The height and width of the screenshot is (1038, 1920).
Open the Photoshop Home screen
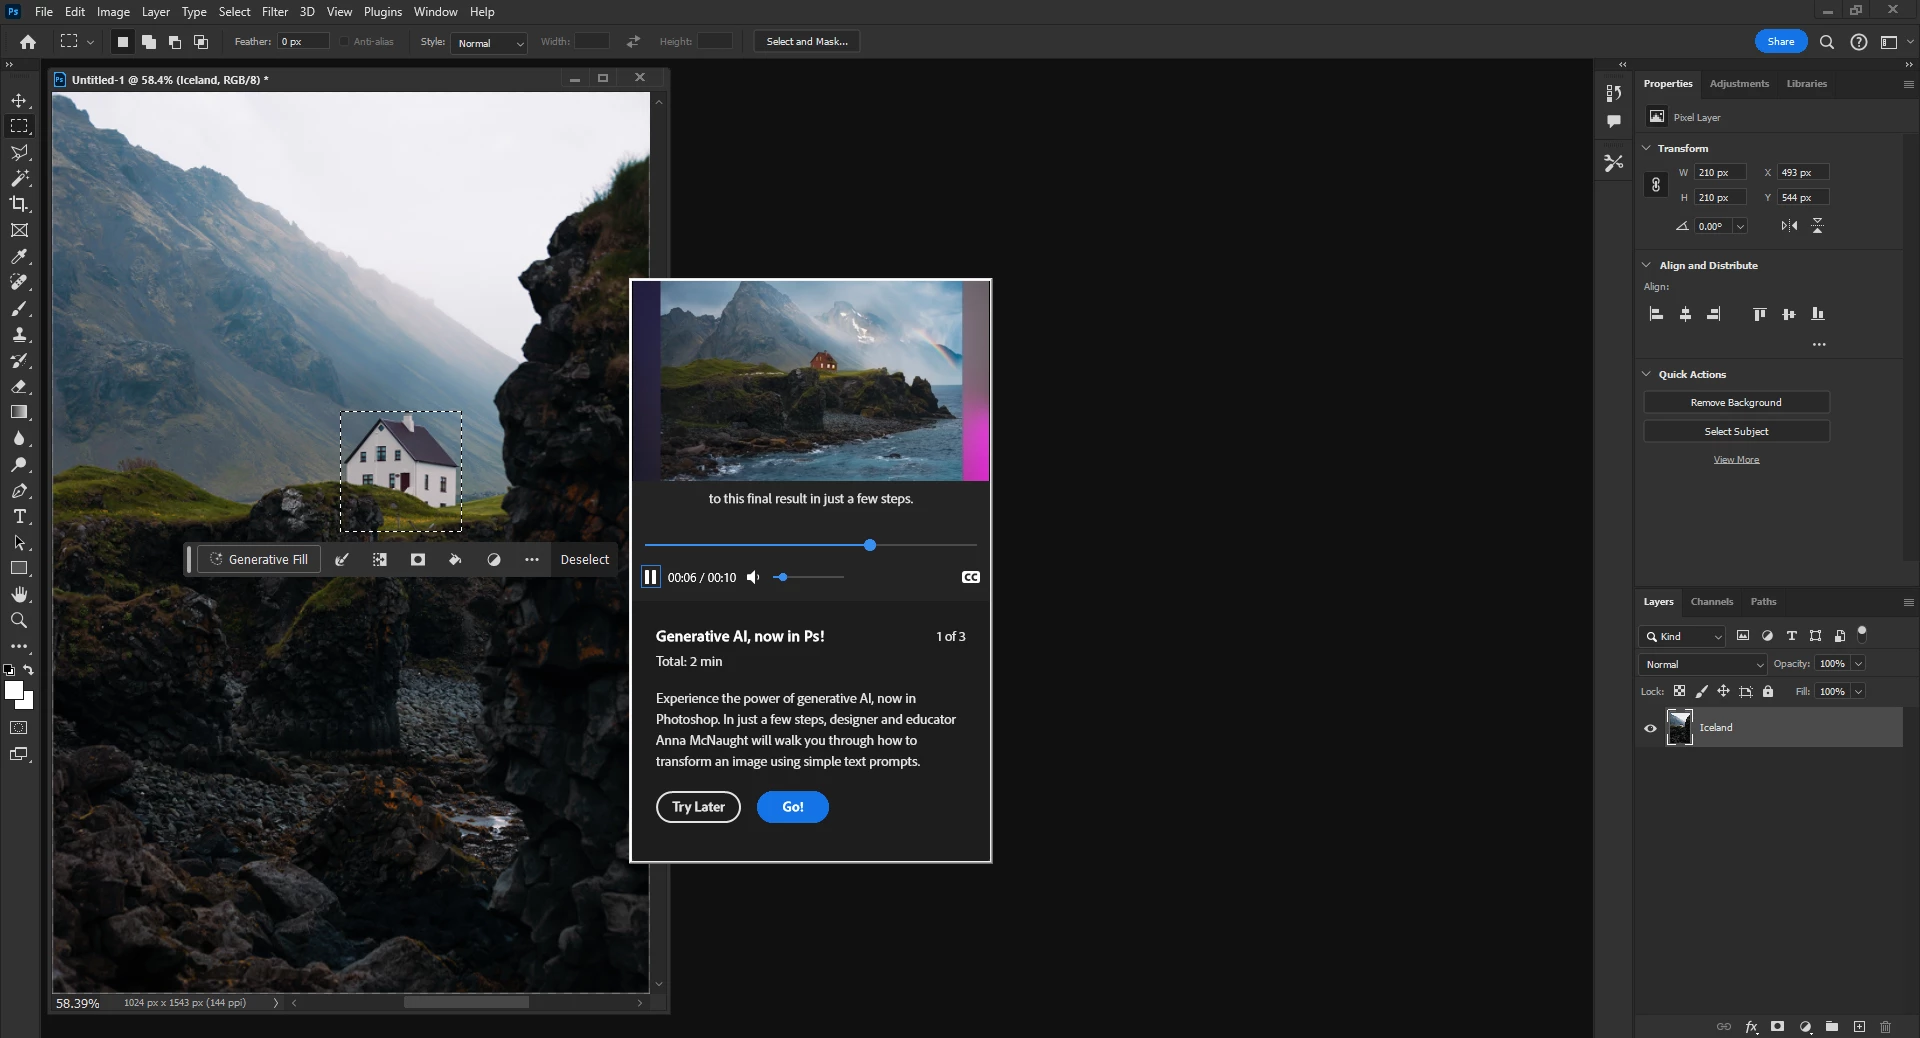28,42
